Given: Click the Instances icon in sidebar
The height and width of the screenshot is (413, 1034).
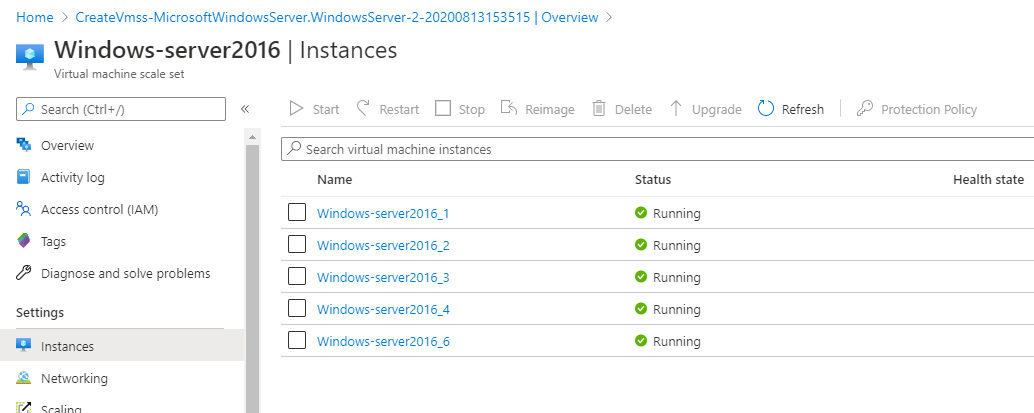Looking at the screenshot, I should [x=24, y=346].
